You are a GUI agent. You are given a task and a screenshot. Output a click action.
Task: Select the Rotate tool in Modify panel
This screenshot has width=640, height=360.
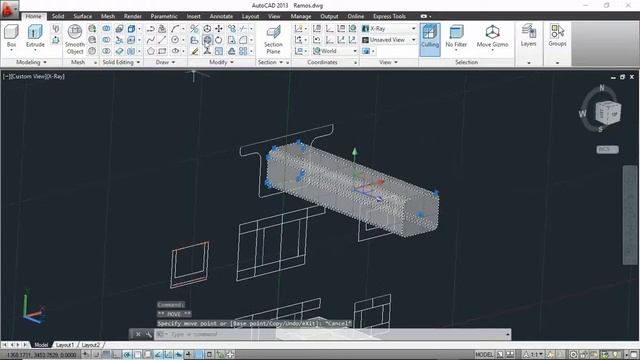point(219,40)
